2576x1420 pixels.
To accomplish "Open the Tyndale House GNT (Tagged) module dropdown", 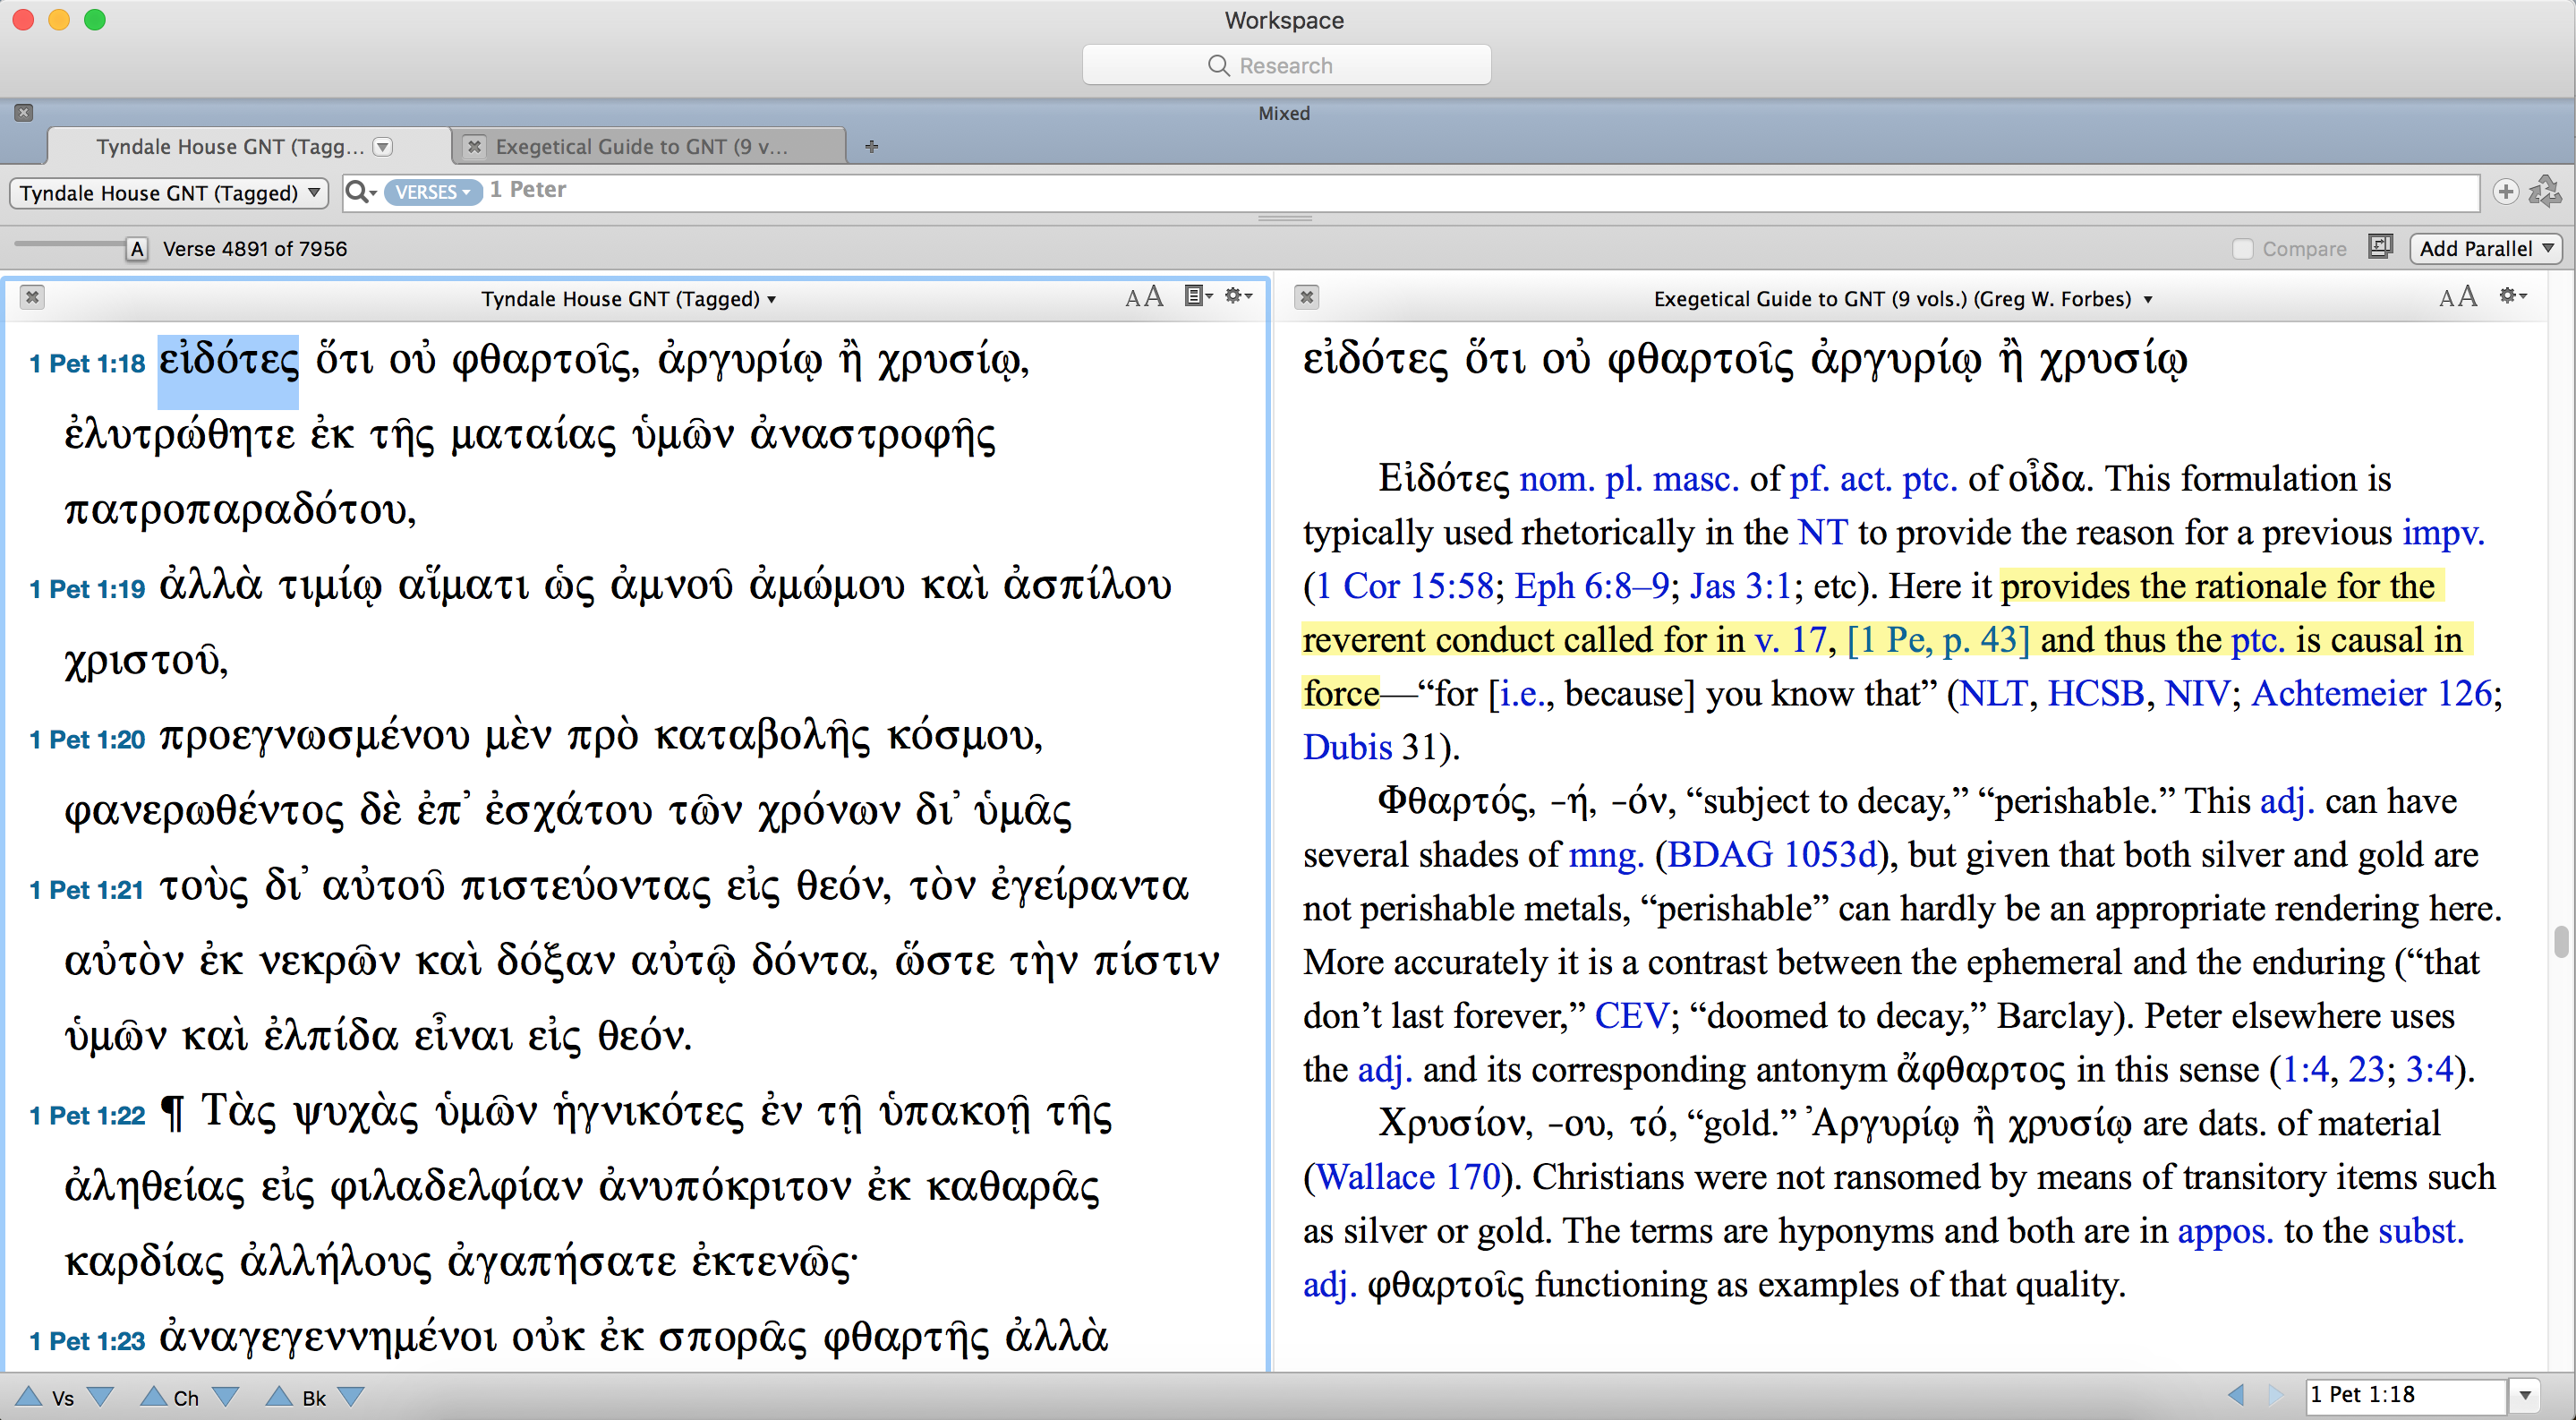I will (x=168, y=192).
